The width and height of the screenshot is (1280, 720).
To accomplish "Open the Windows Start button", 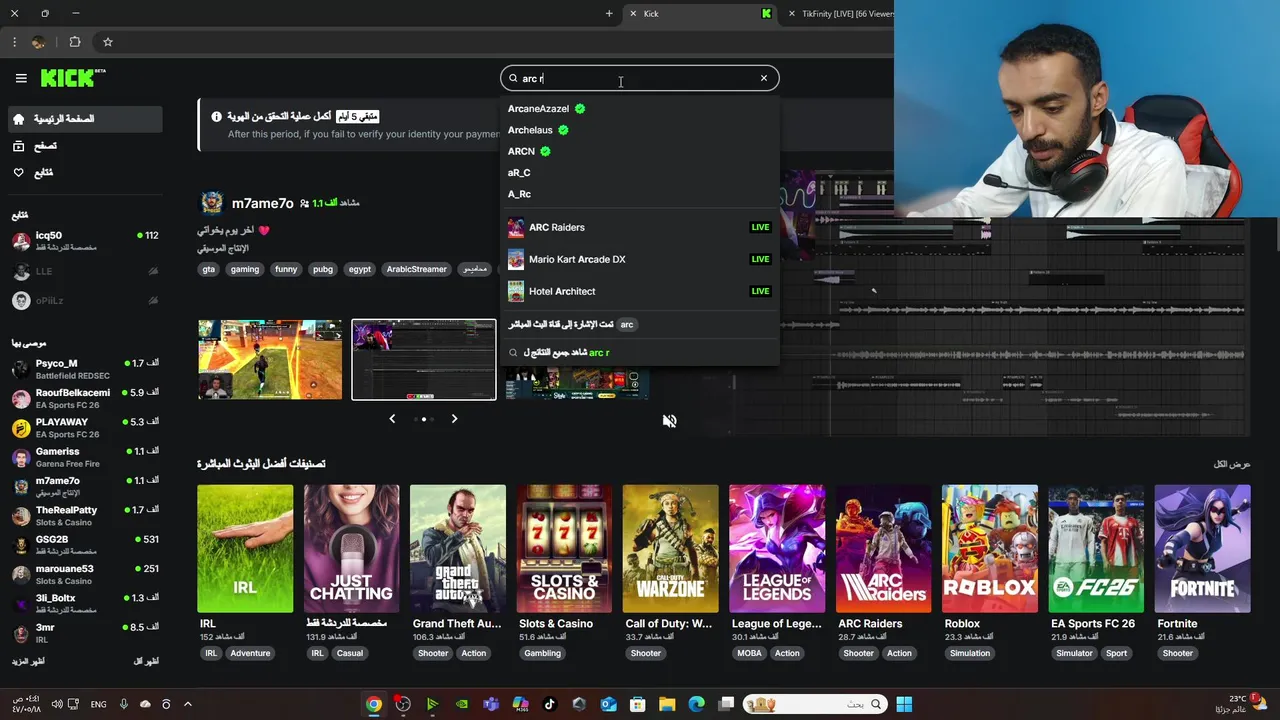I will point(904,704).
